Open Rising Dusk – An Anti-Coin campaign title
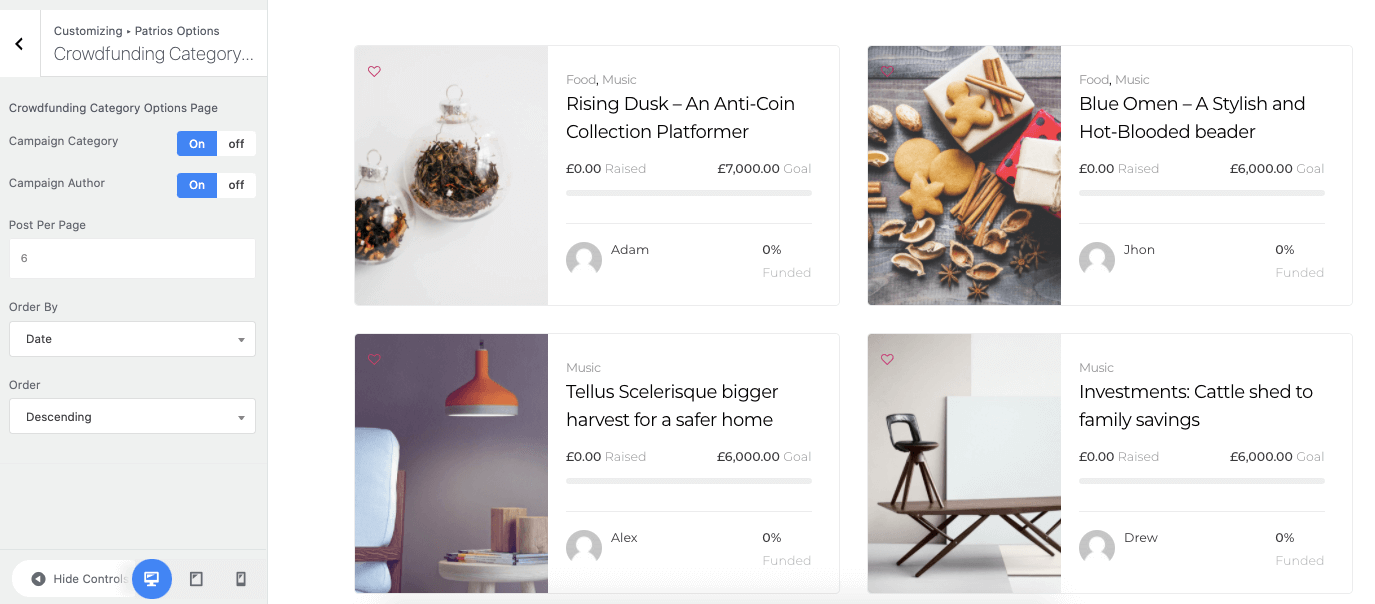 [x=680, y=117]
